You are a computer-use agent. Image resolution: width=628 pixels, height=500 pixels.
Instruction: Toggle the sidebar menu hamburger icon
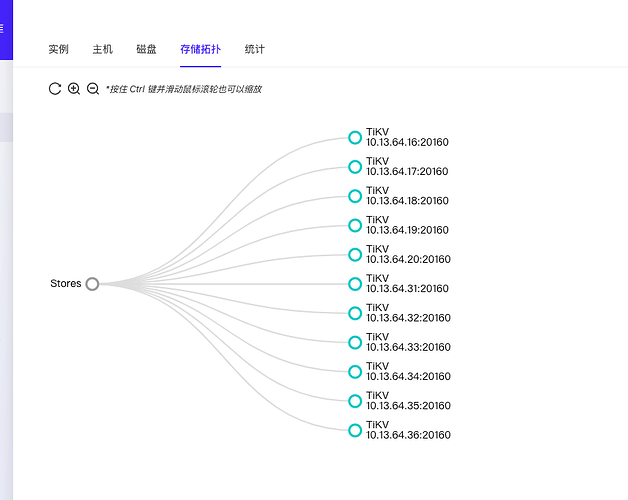[x=2, y=28]
